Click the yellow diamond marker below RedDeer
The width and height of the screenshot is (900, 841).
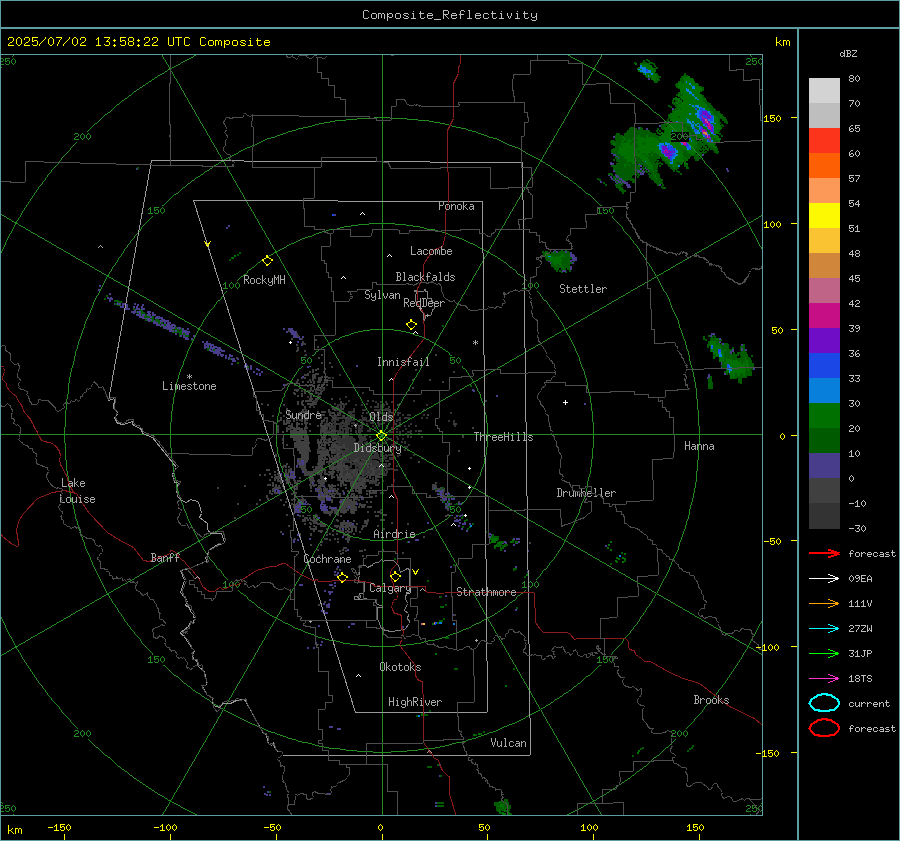click(411, 324)
